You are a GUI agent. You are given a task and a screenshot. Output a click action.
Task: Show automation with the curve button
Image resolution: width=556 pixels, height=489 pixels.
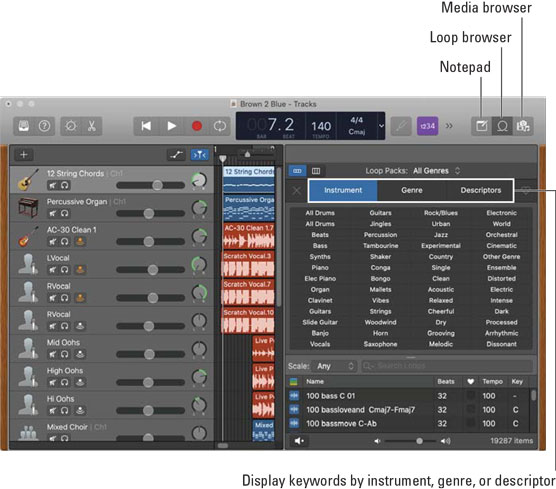coord(176,155)
